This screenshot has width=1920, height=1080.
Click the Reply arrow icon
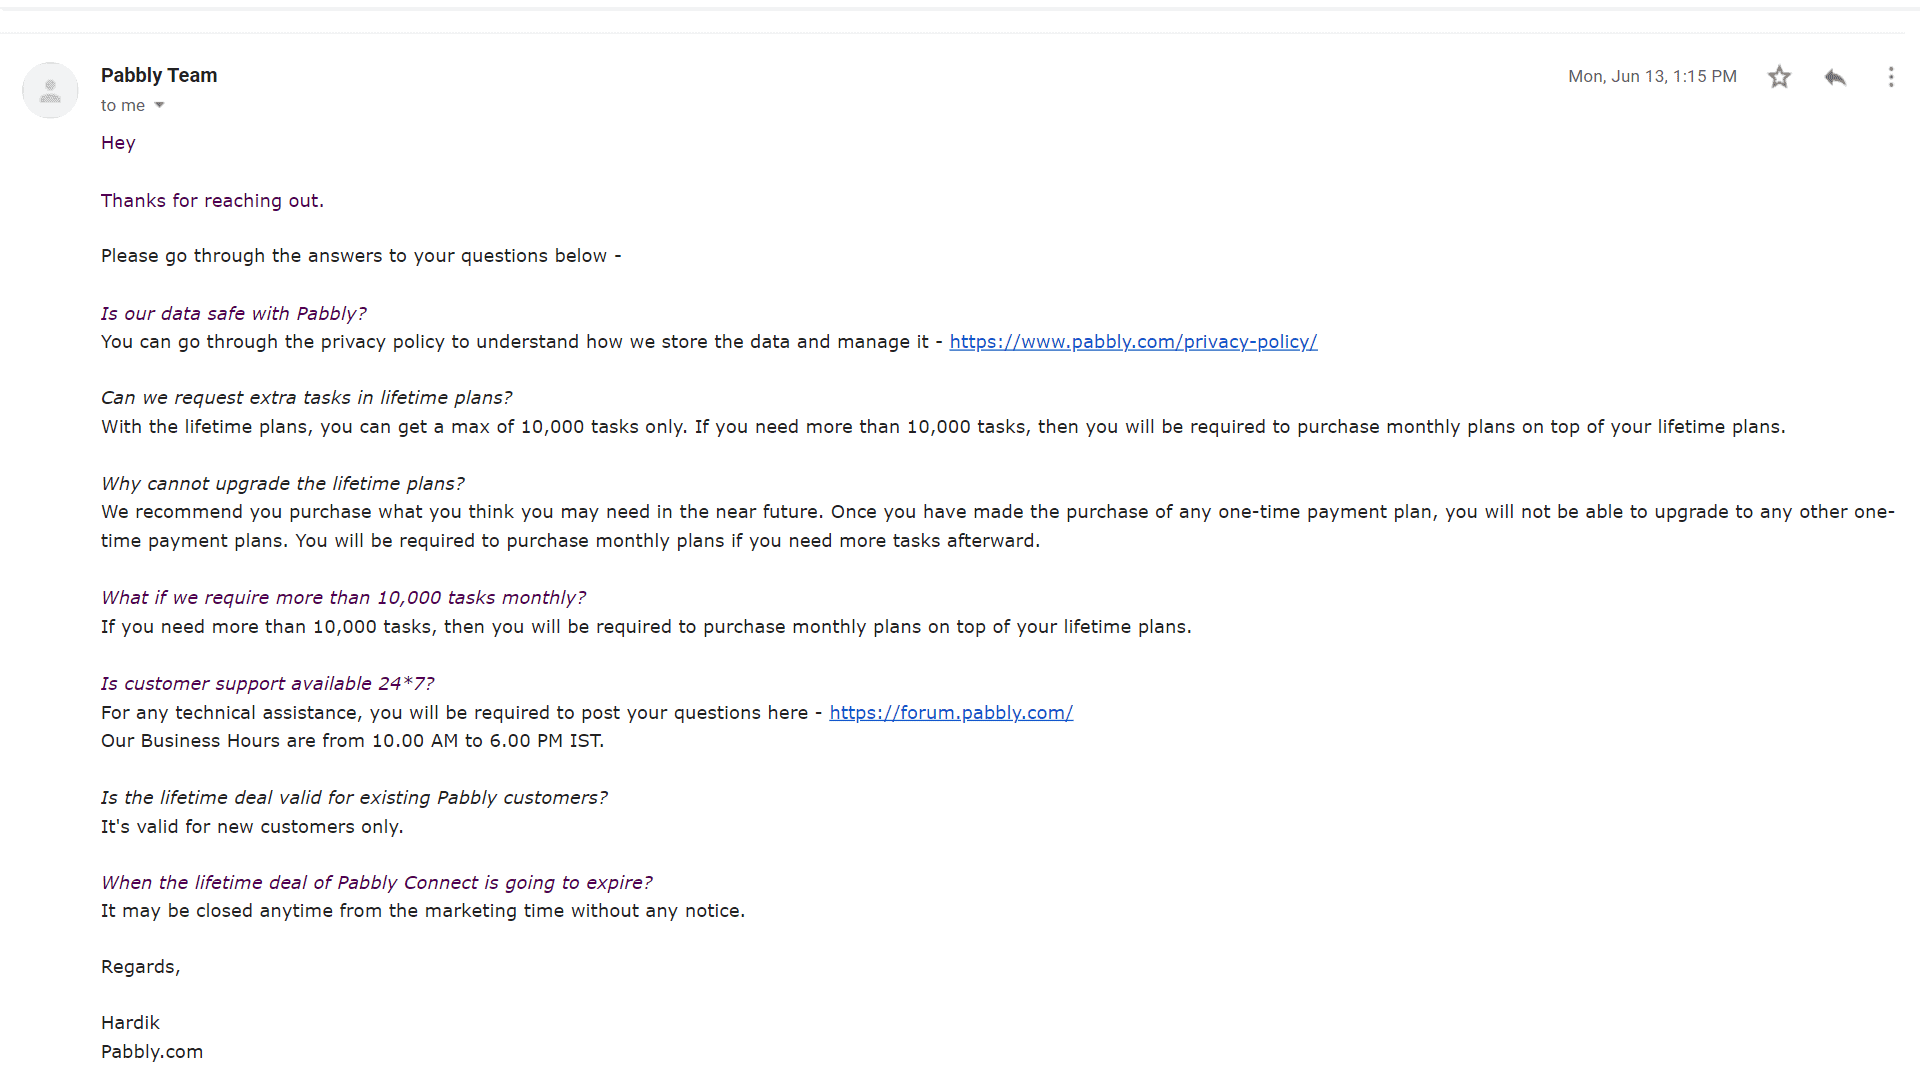1835,77
